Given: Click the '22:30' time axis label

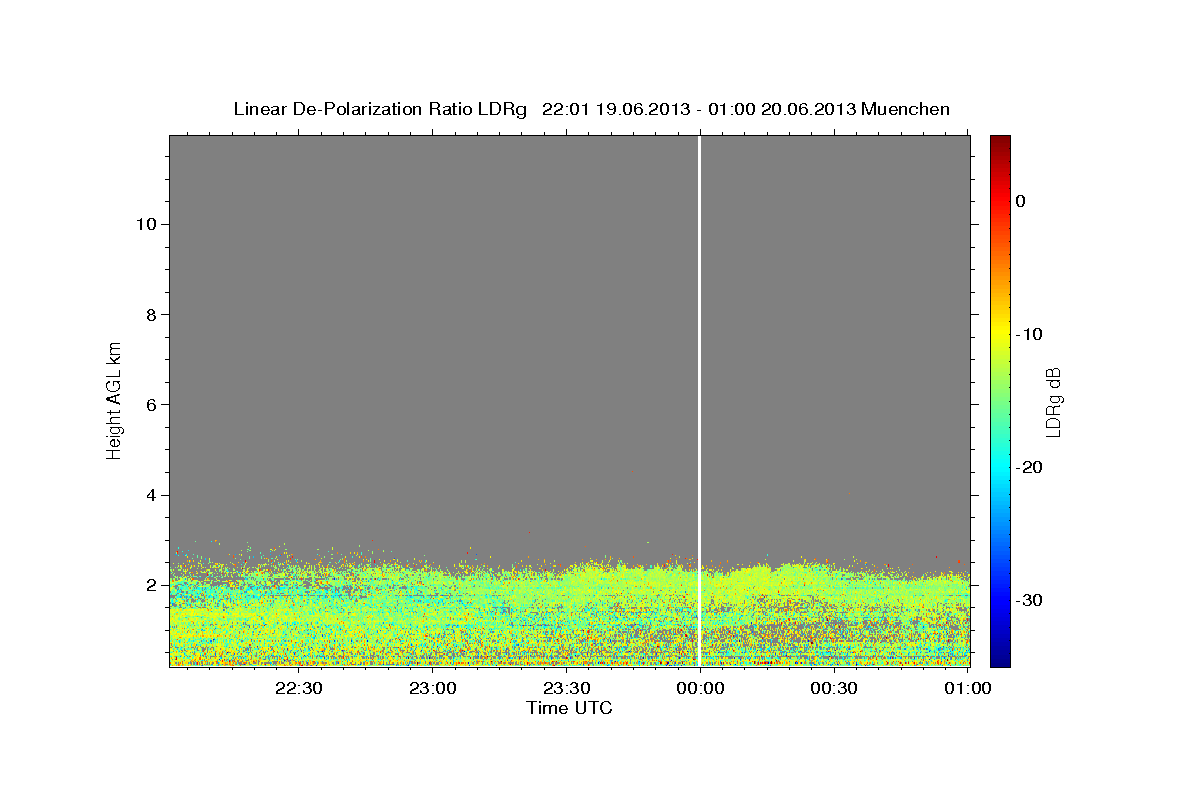Looking at the screenshot, I should [299, 688].
